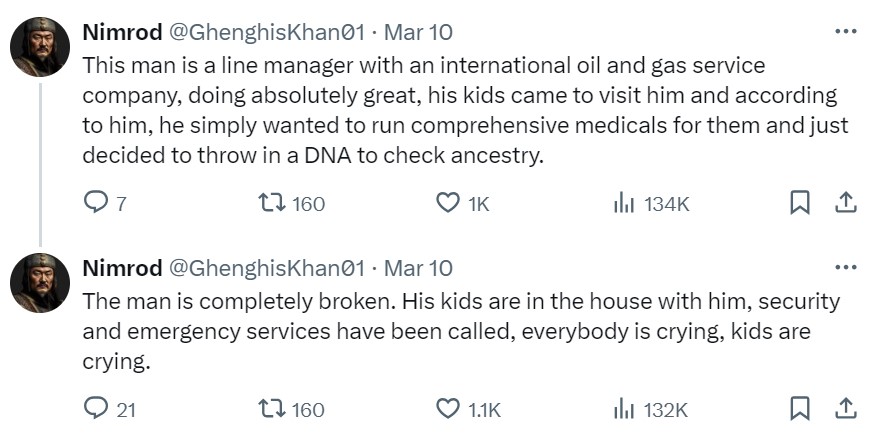This screenshot has height=439, width=874.
Task: Reply to the first tweet
Action: pos(95,203)
